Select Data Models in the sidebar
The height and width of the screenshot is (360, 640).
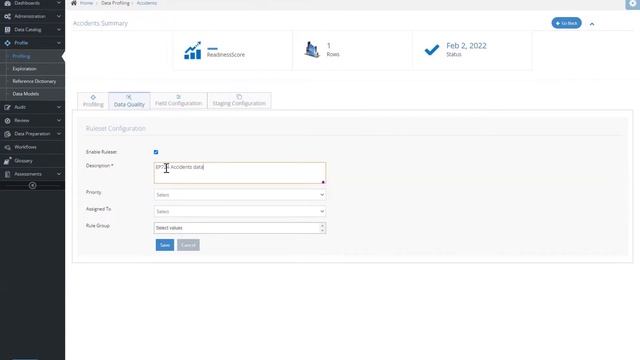point(26,94)
